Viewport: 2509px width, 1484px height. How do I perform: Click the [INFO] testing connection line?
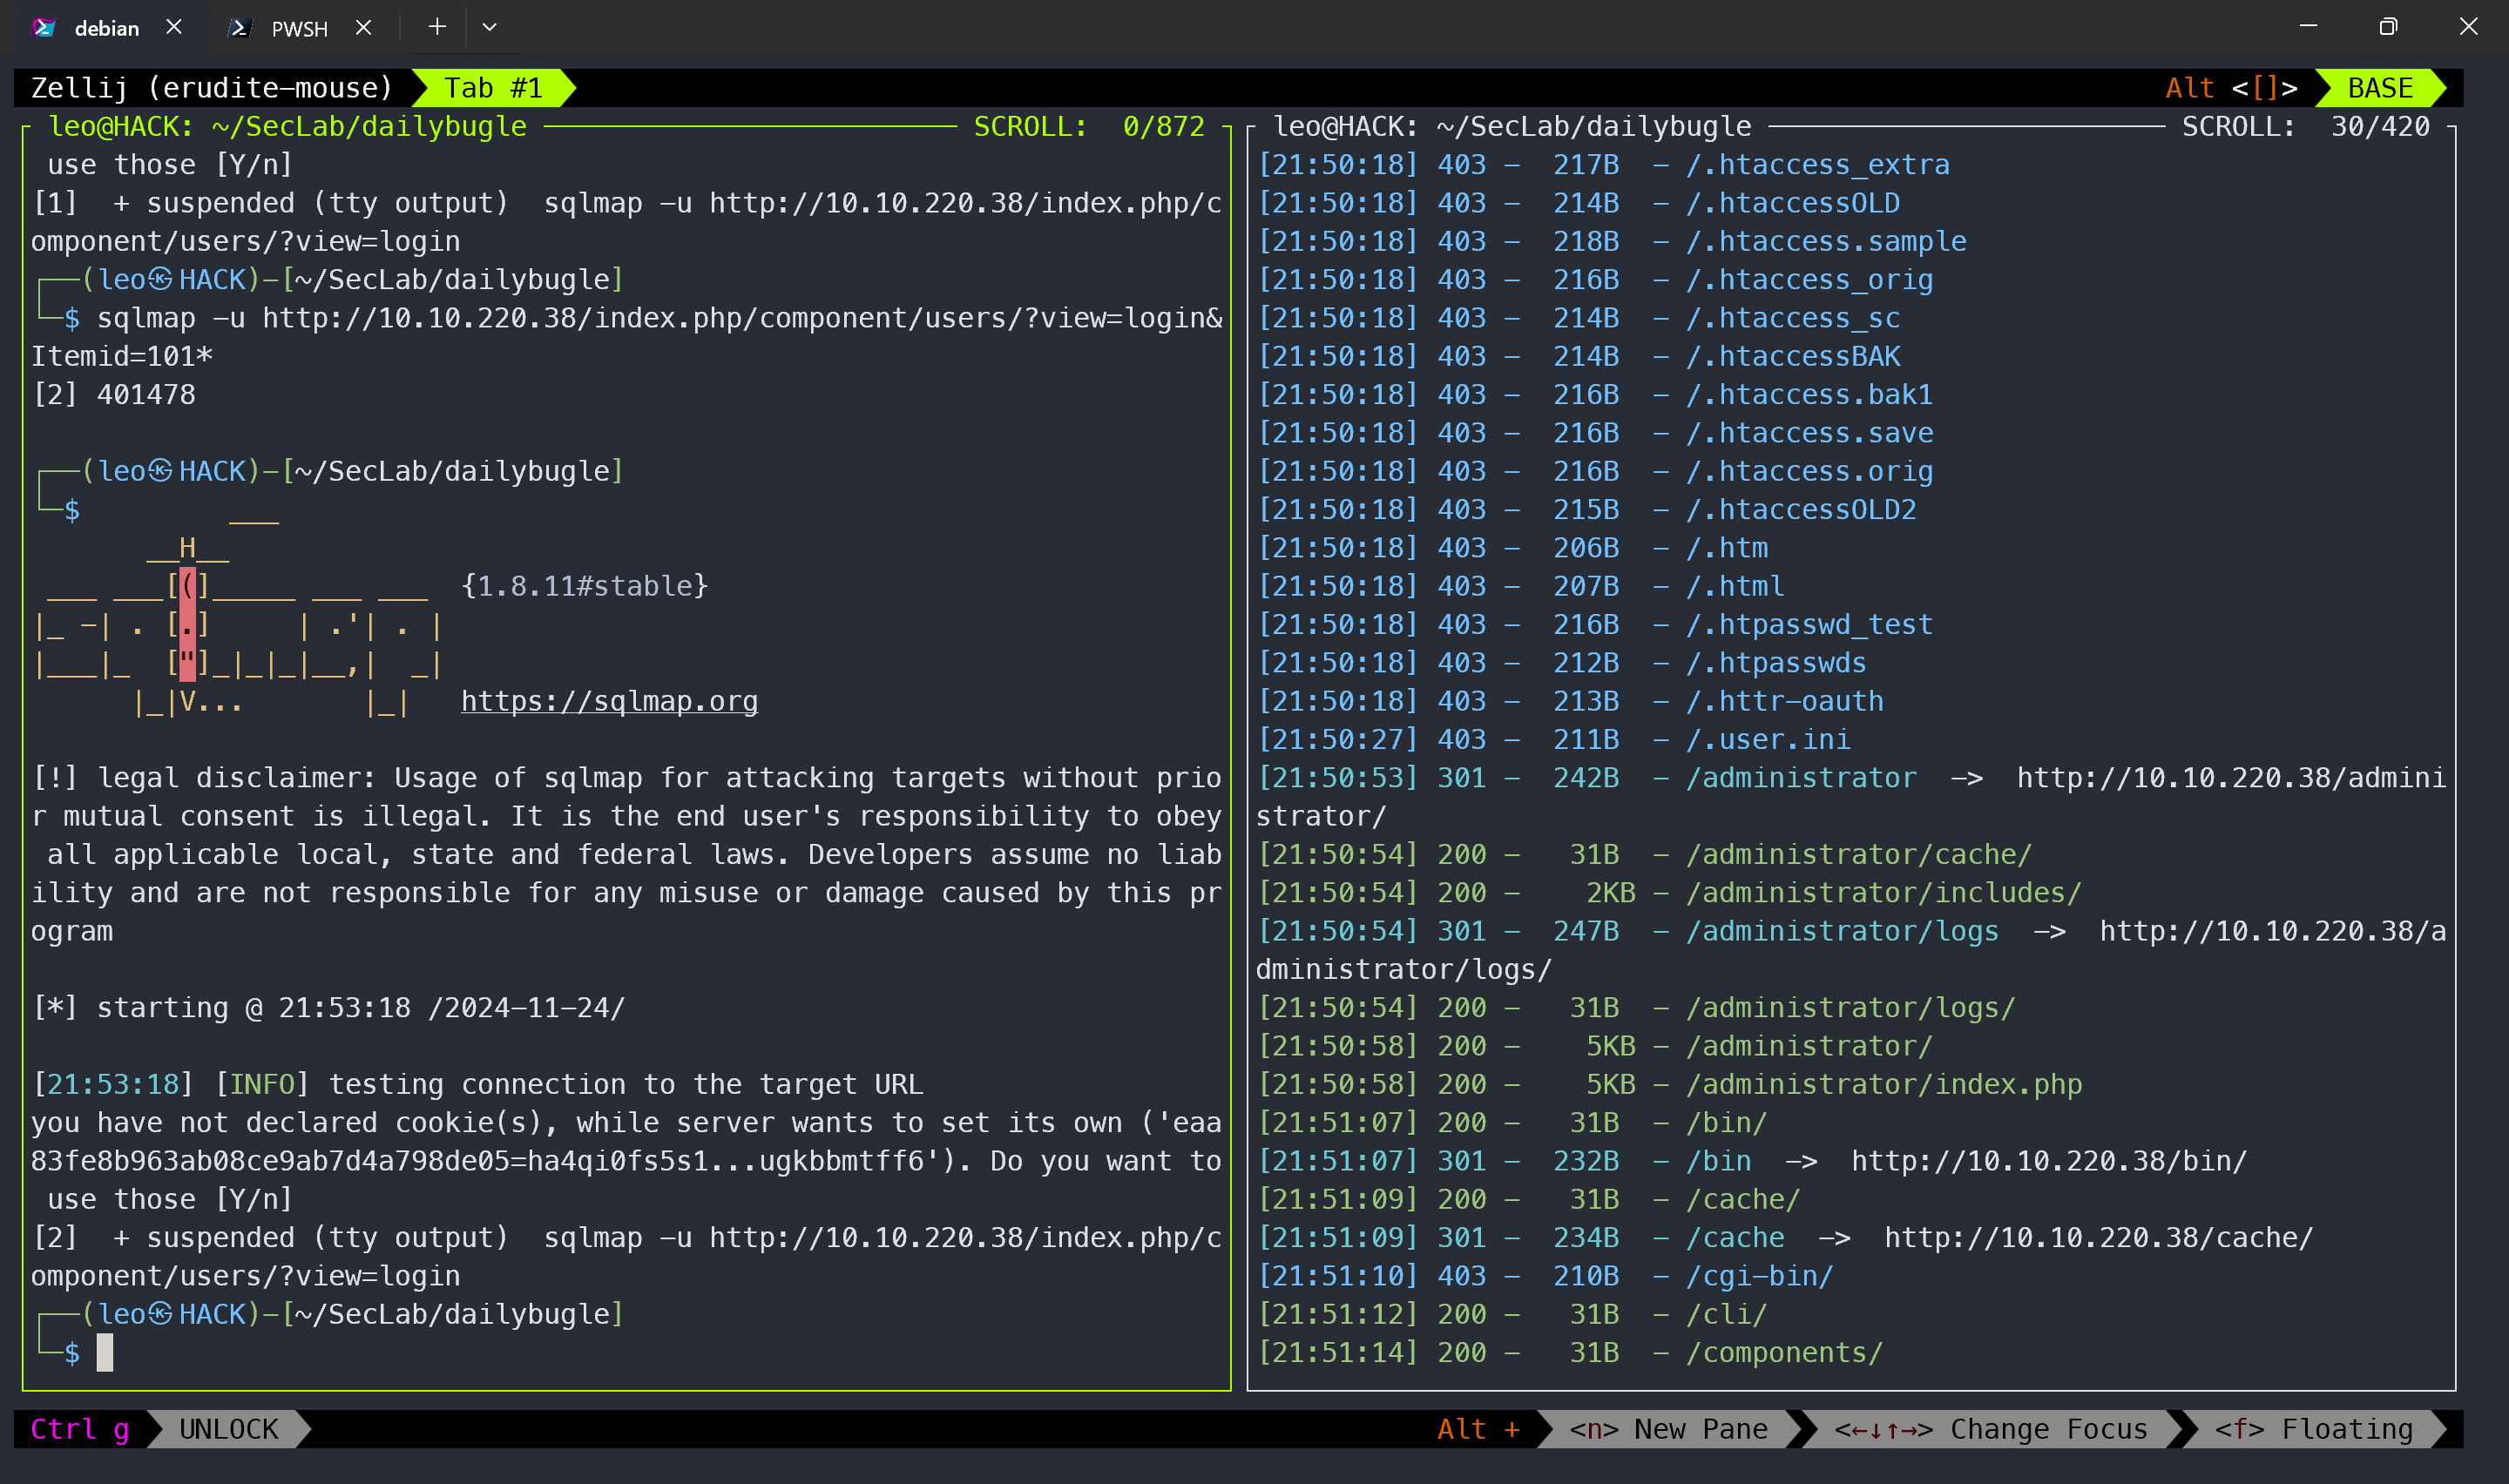pos(478,1084)
